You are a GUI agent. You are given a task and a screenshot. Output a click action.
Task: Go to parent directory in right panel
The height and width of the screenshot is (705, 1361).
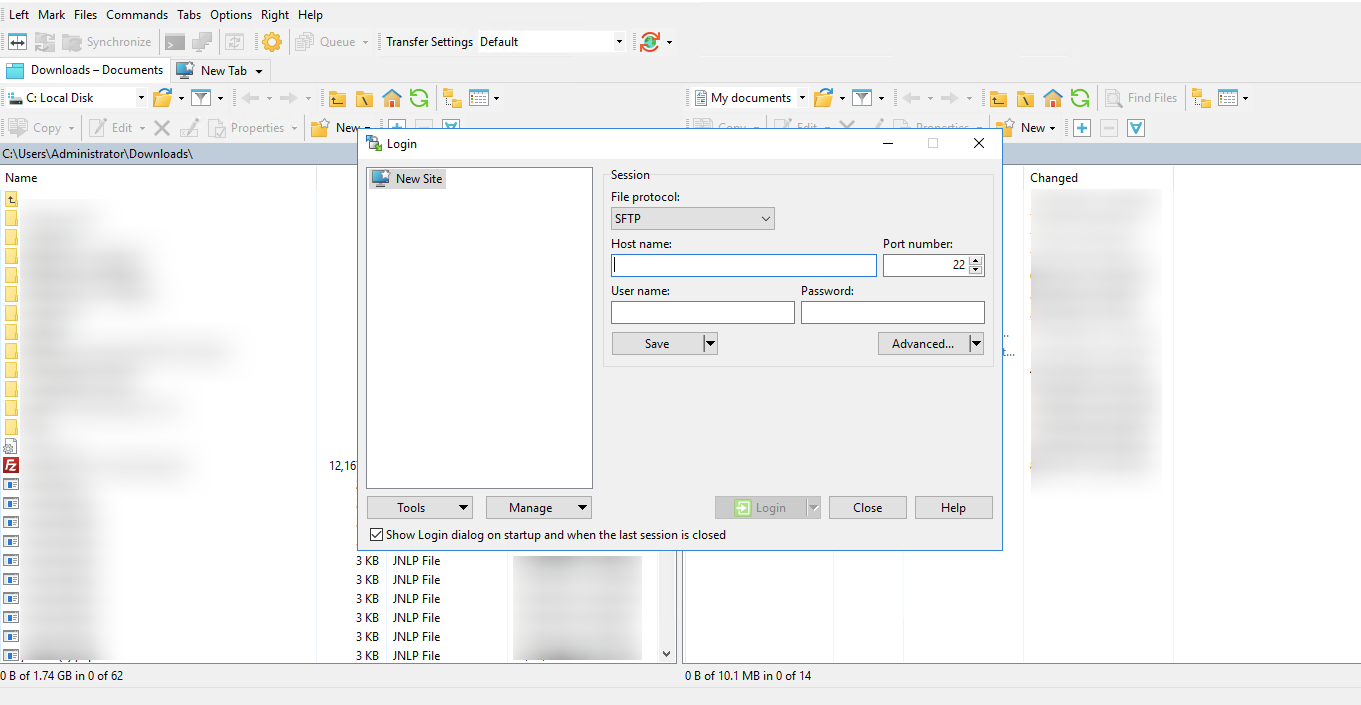pyautogui.click(x=998, y=98)
